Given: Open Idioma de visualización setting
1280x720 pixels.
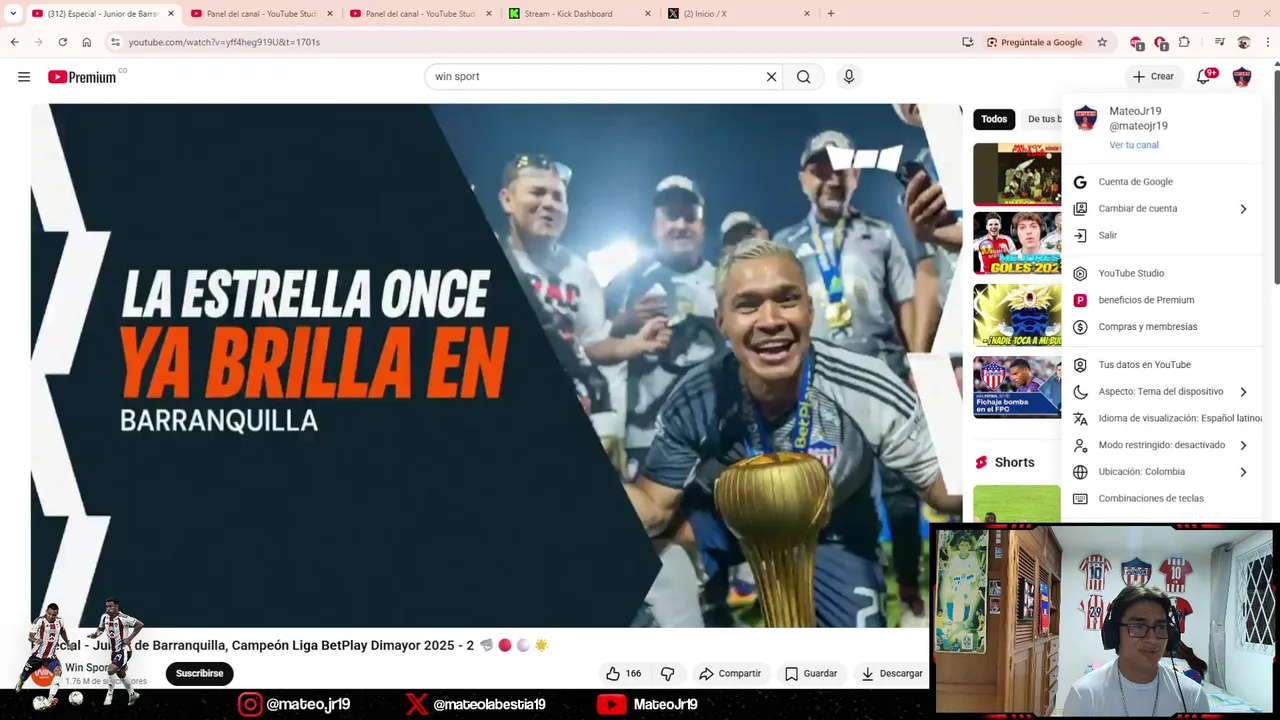Looking at the screenshot, I should coord(1162,419).
